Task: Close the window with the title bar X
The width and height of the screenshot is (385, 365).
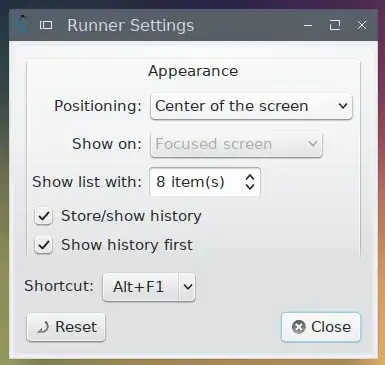Action: [362, 25]
